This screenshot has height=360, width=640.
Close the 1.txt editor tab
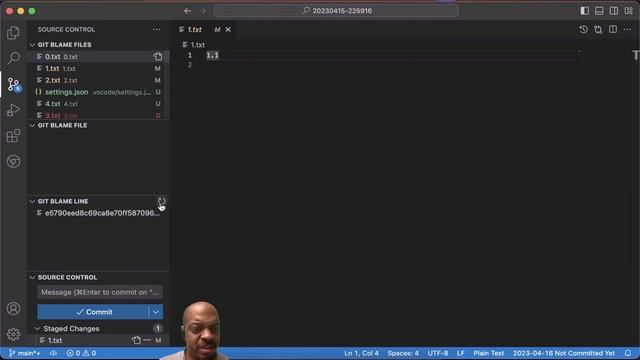click(228, 29)
